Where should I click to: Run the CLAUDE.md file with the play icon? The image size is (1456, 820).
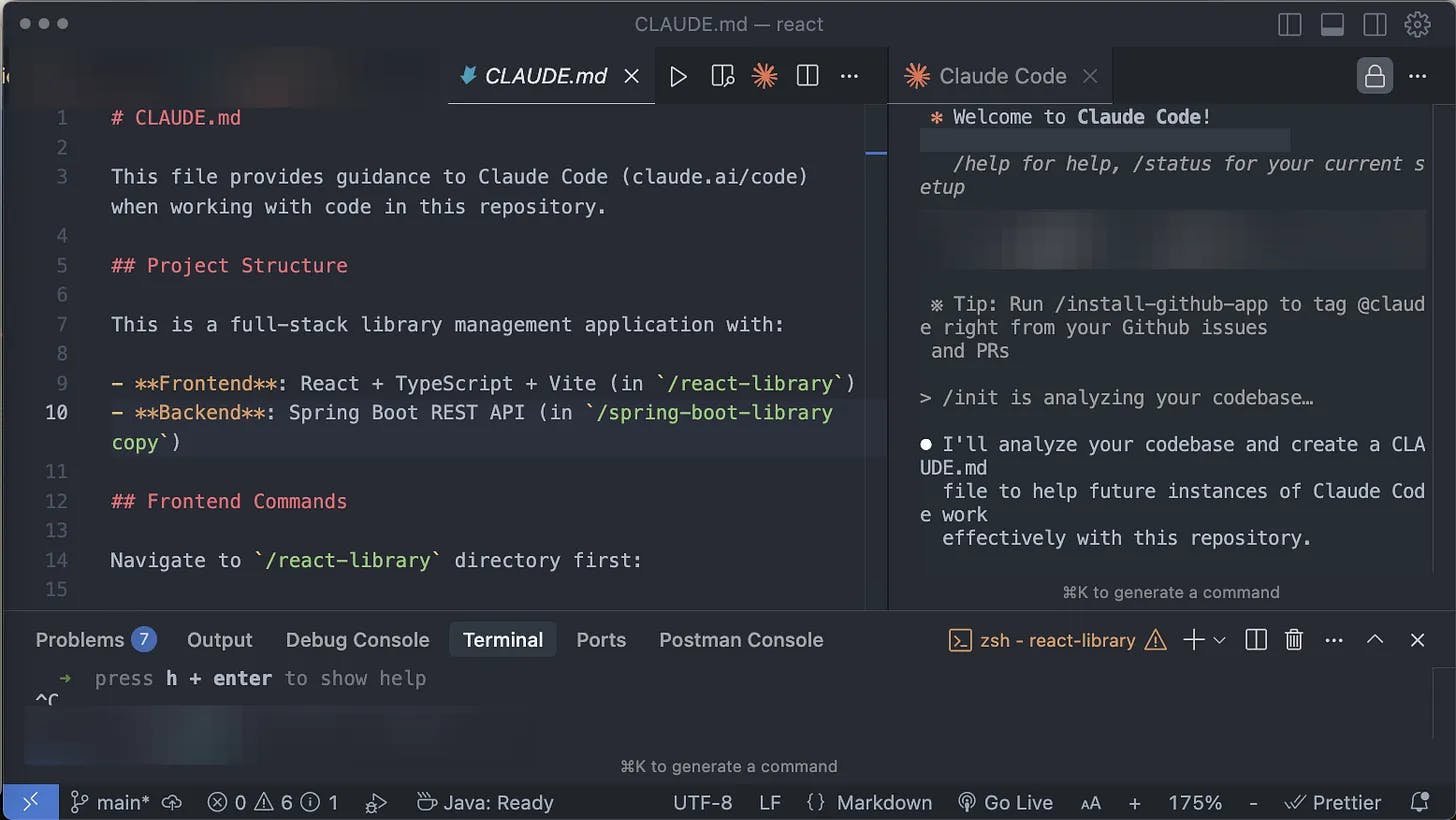[678, 75]
